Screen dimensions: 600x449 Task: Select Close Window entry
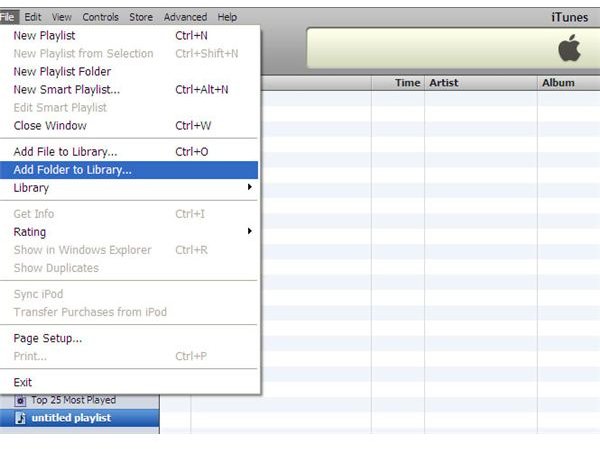pos(129,126)
